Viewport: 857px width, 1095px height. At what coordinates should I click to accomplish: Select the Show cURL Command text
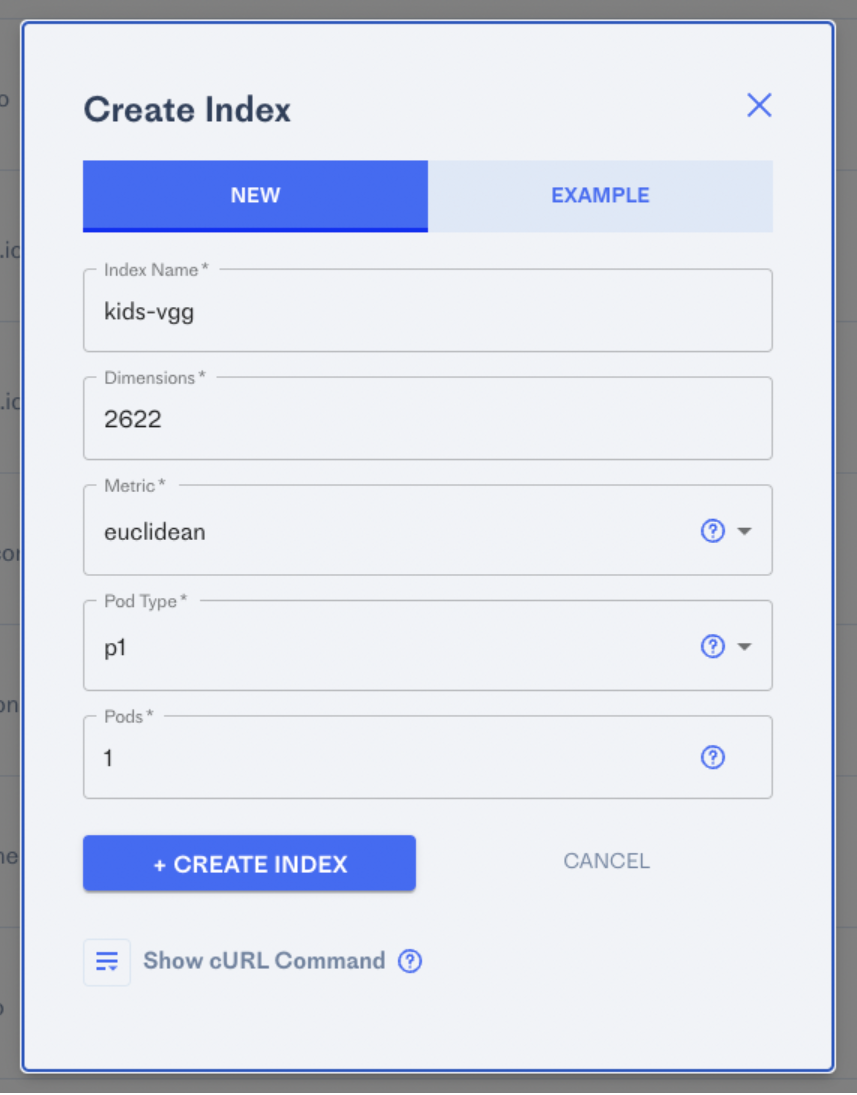tap(264, 961)
